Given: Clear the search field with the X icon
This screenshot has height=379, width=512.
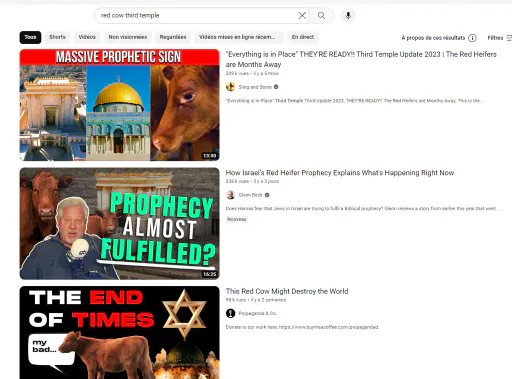Looking at the screenshot, I should coord(302,15).
